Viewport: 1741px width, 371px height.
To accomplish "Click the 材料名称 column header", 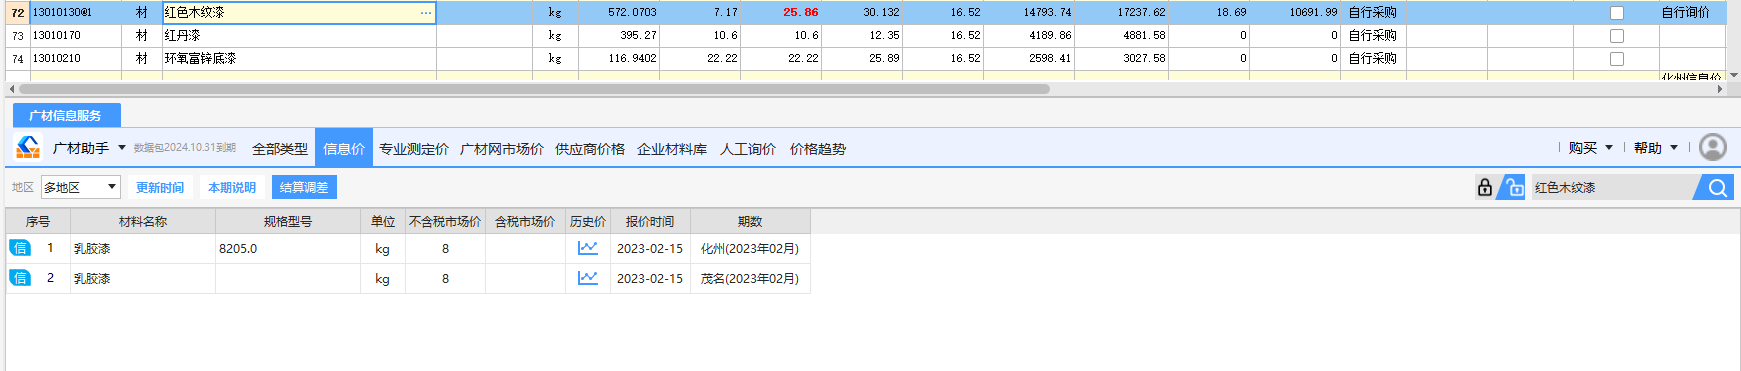I will pos(143,221).
